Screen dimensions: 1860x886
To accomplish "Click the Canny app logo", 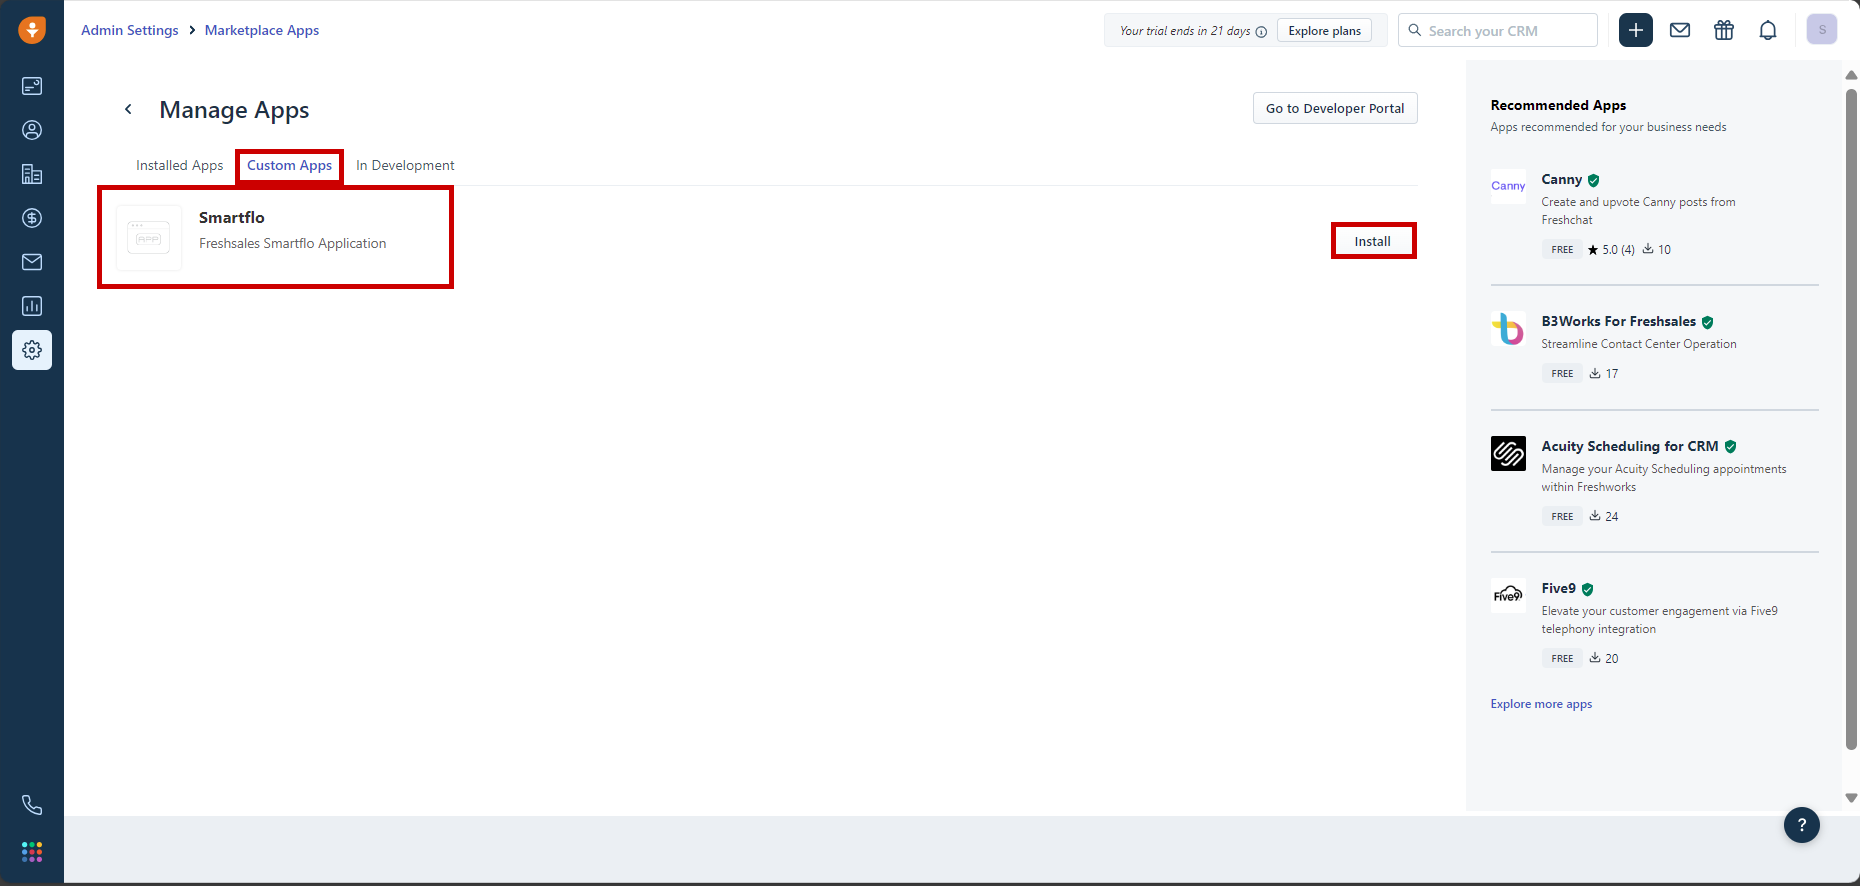I will click(1508, 186).
